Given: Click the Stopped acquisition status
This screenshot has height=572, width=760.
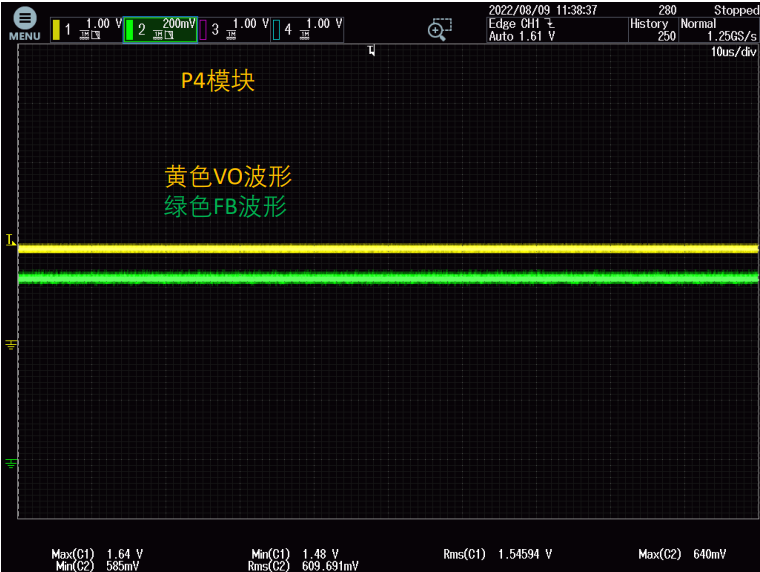Looking at the screenshot, I should [736, 10].
